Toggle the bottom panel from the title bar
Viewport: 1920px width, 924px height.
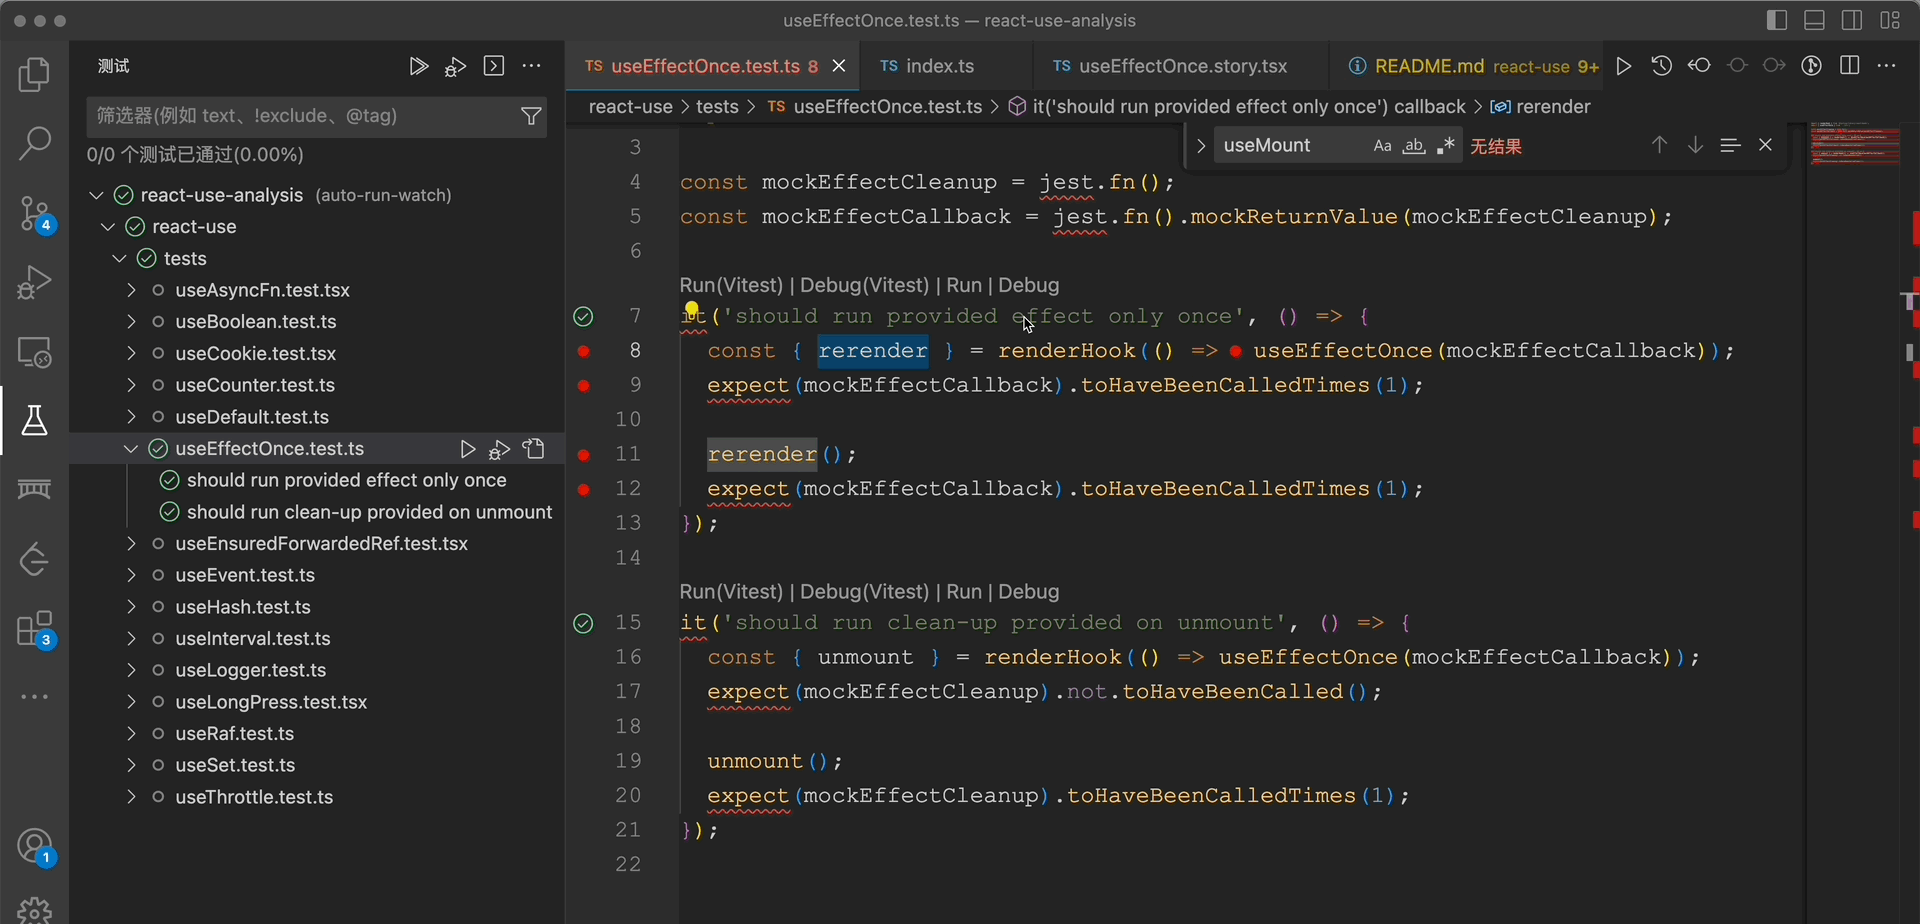1815,20
